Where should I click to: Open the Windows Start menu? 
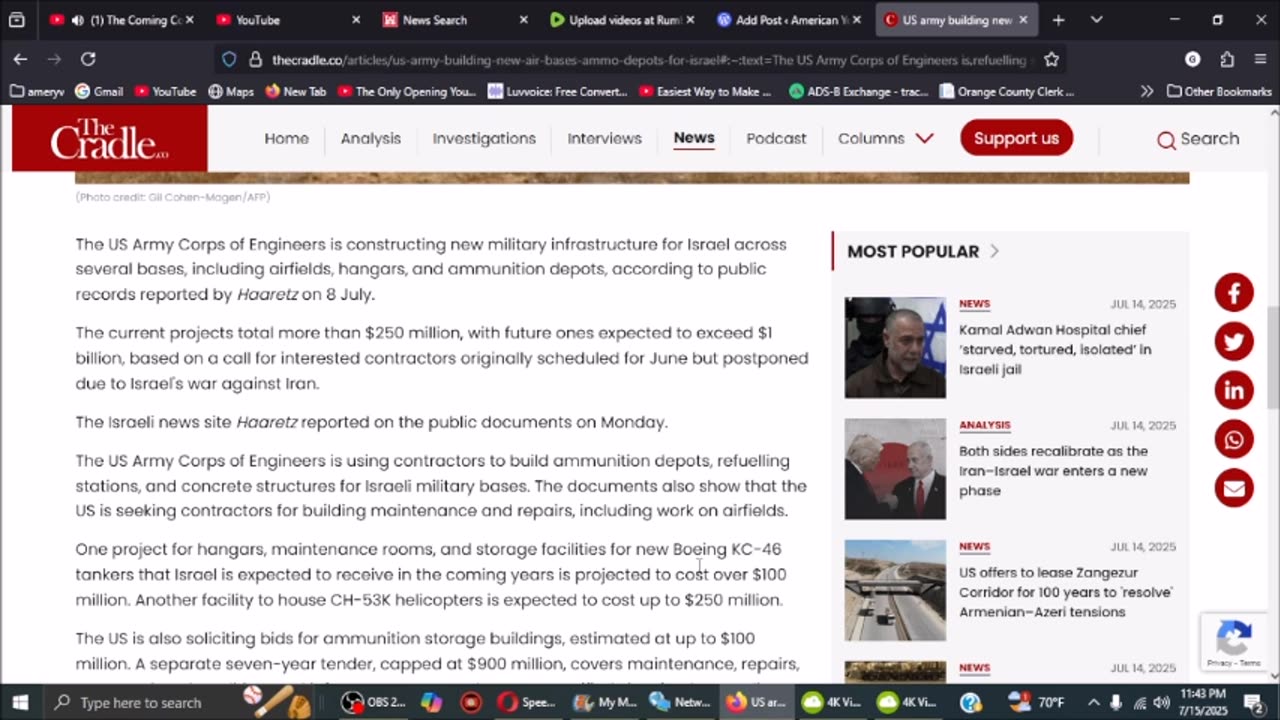20,702
